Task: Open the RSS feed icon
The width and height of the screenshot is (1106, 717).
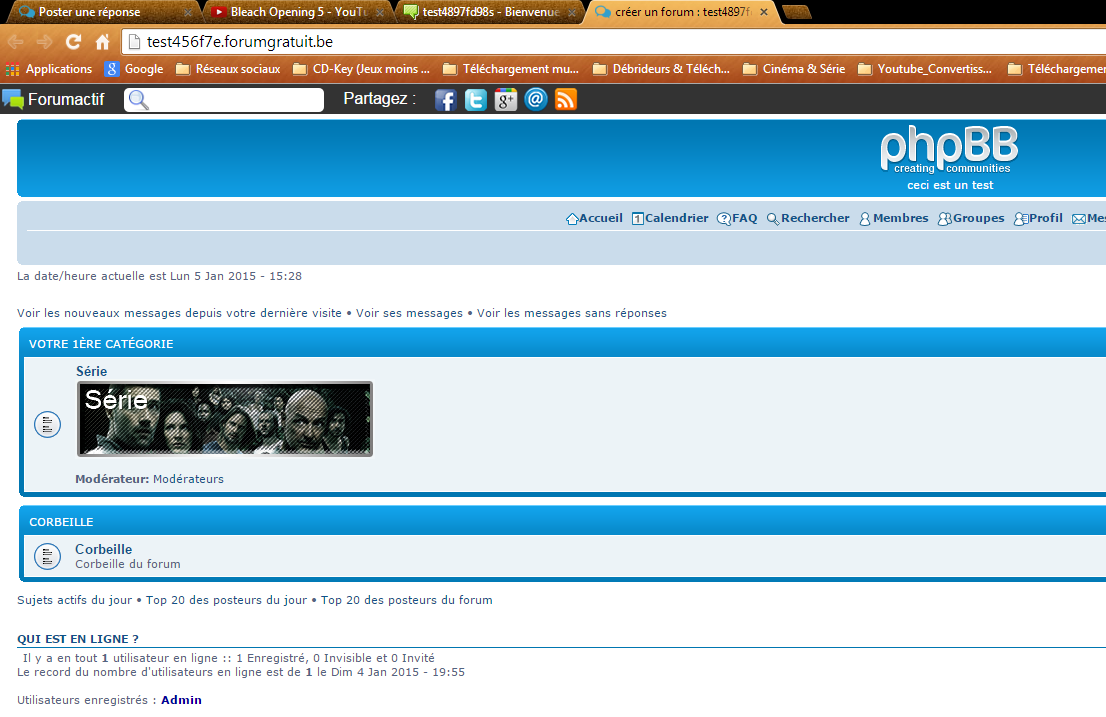Action: pyautogui.click(x=566, y=99)
